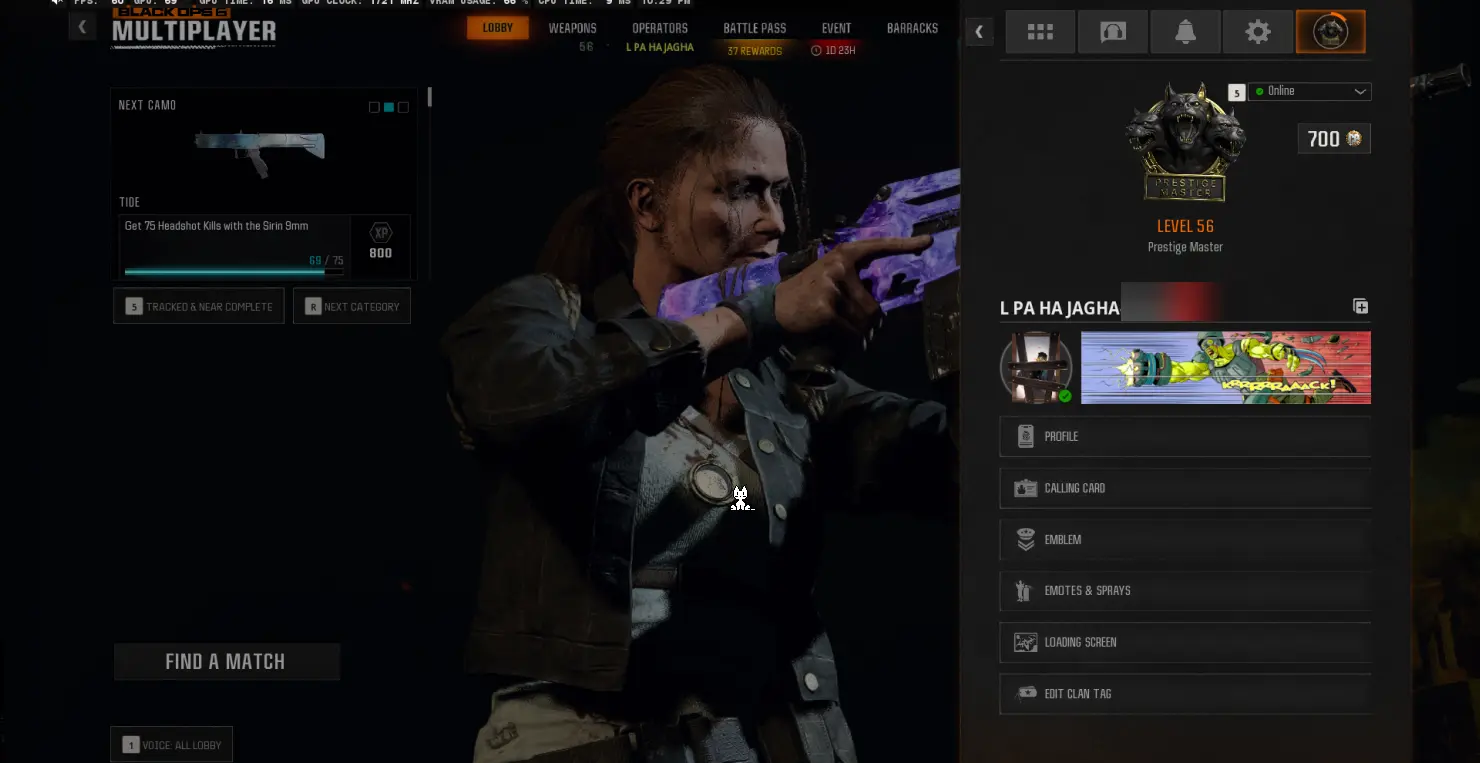Switch to the Barracks tab
The width and height of the screenshot is (1480, 763).
click(x=912, y=28)
